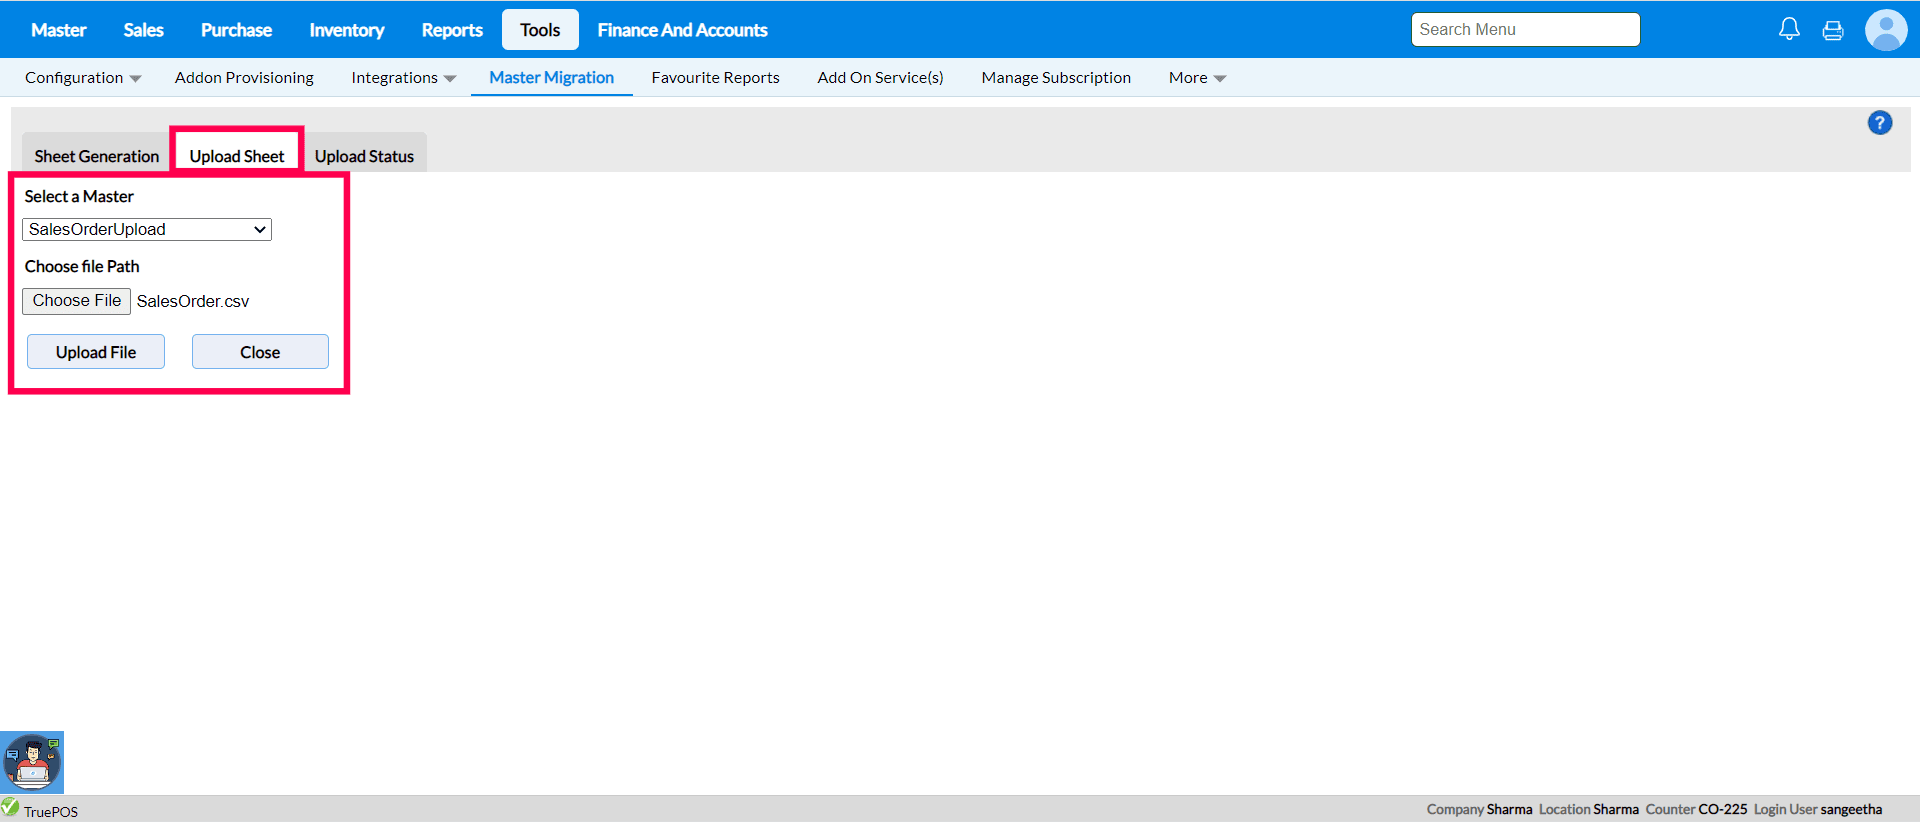The image size is (1920, 825).
Task: Switch to the Sheet Generation tab
Action: pos(97,154)
